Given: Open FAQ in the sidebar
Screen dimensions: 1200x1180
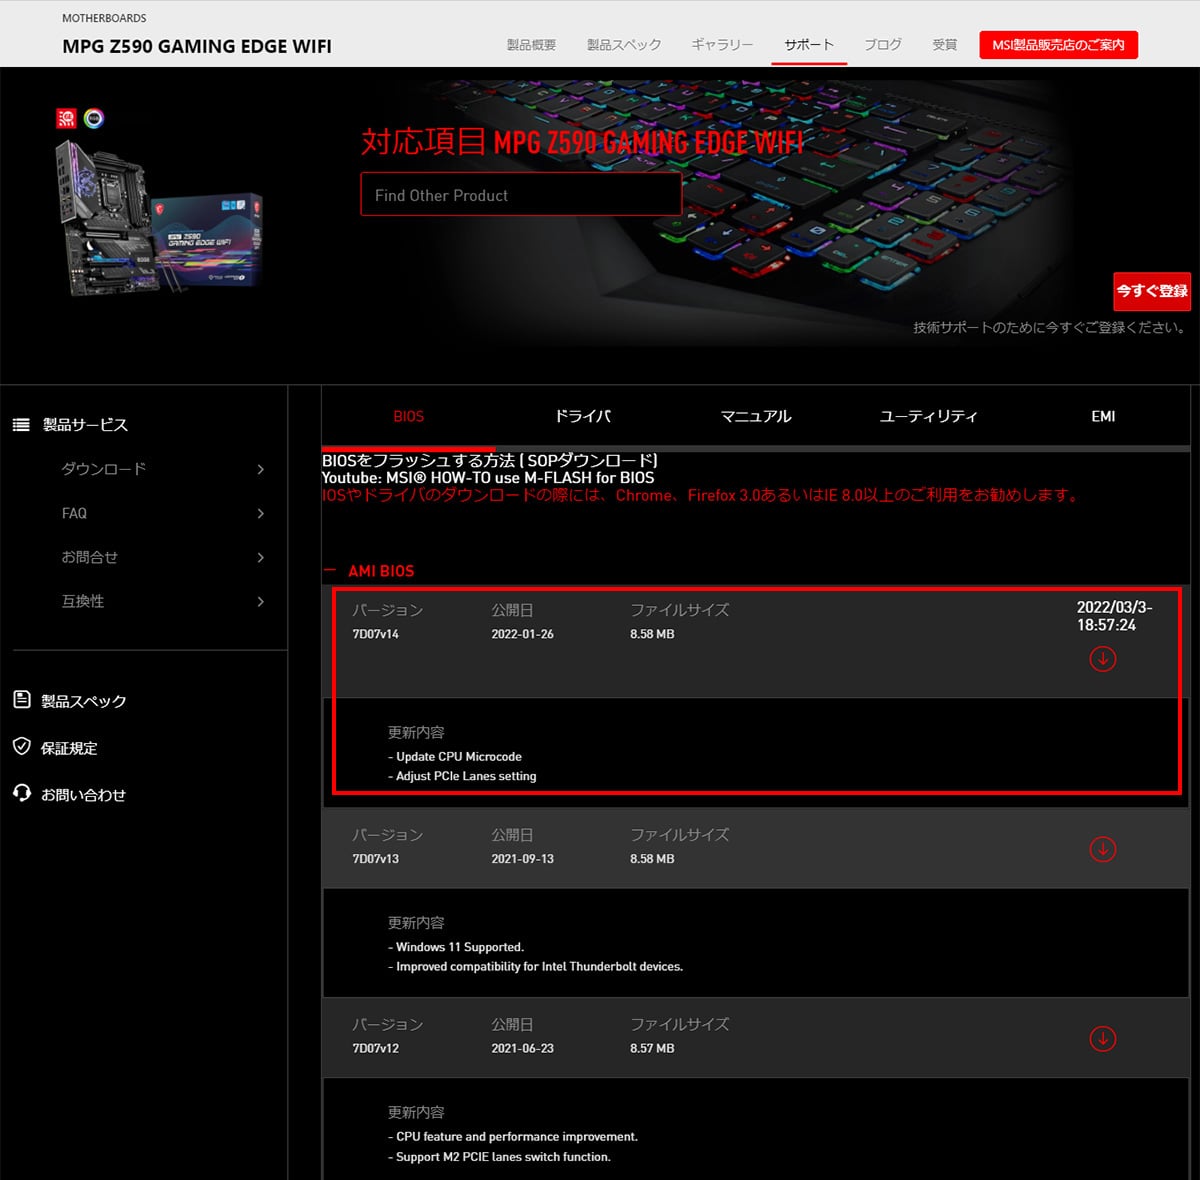Looking at the screenshot, I should 74,513.
